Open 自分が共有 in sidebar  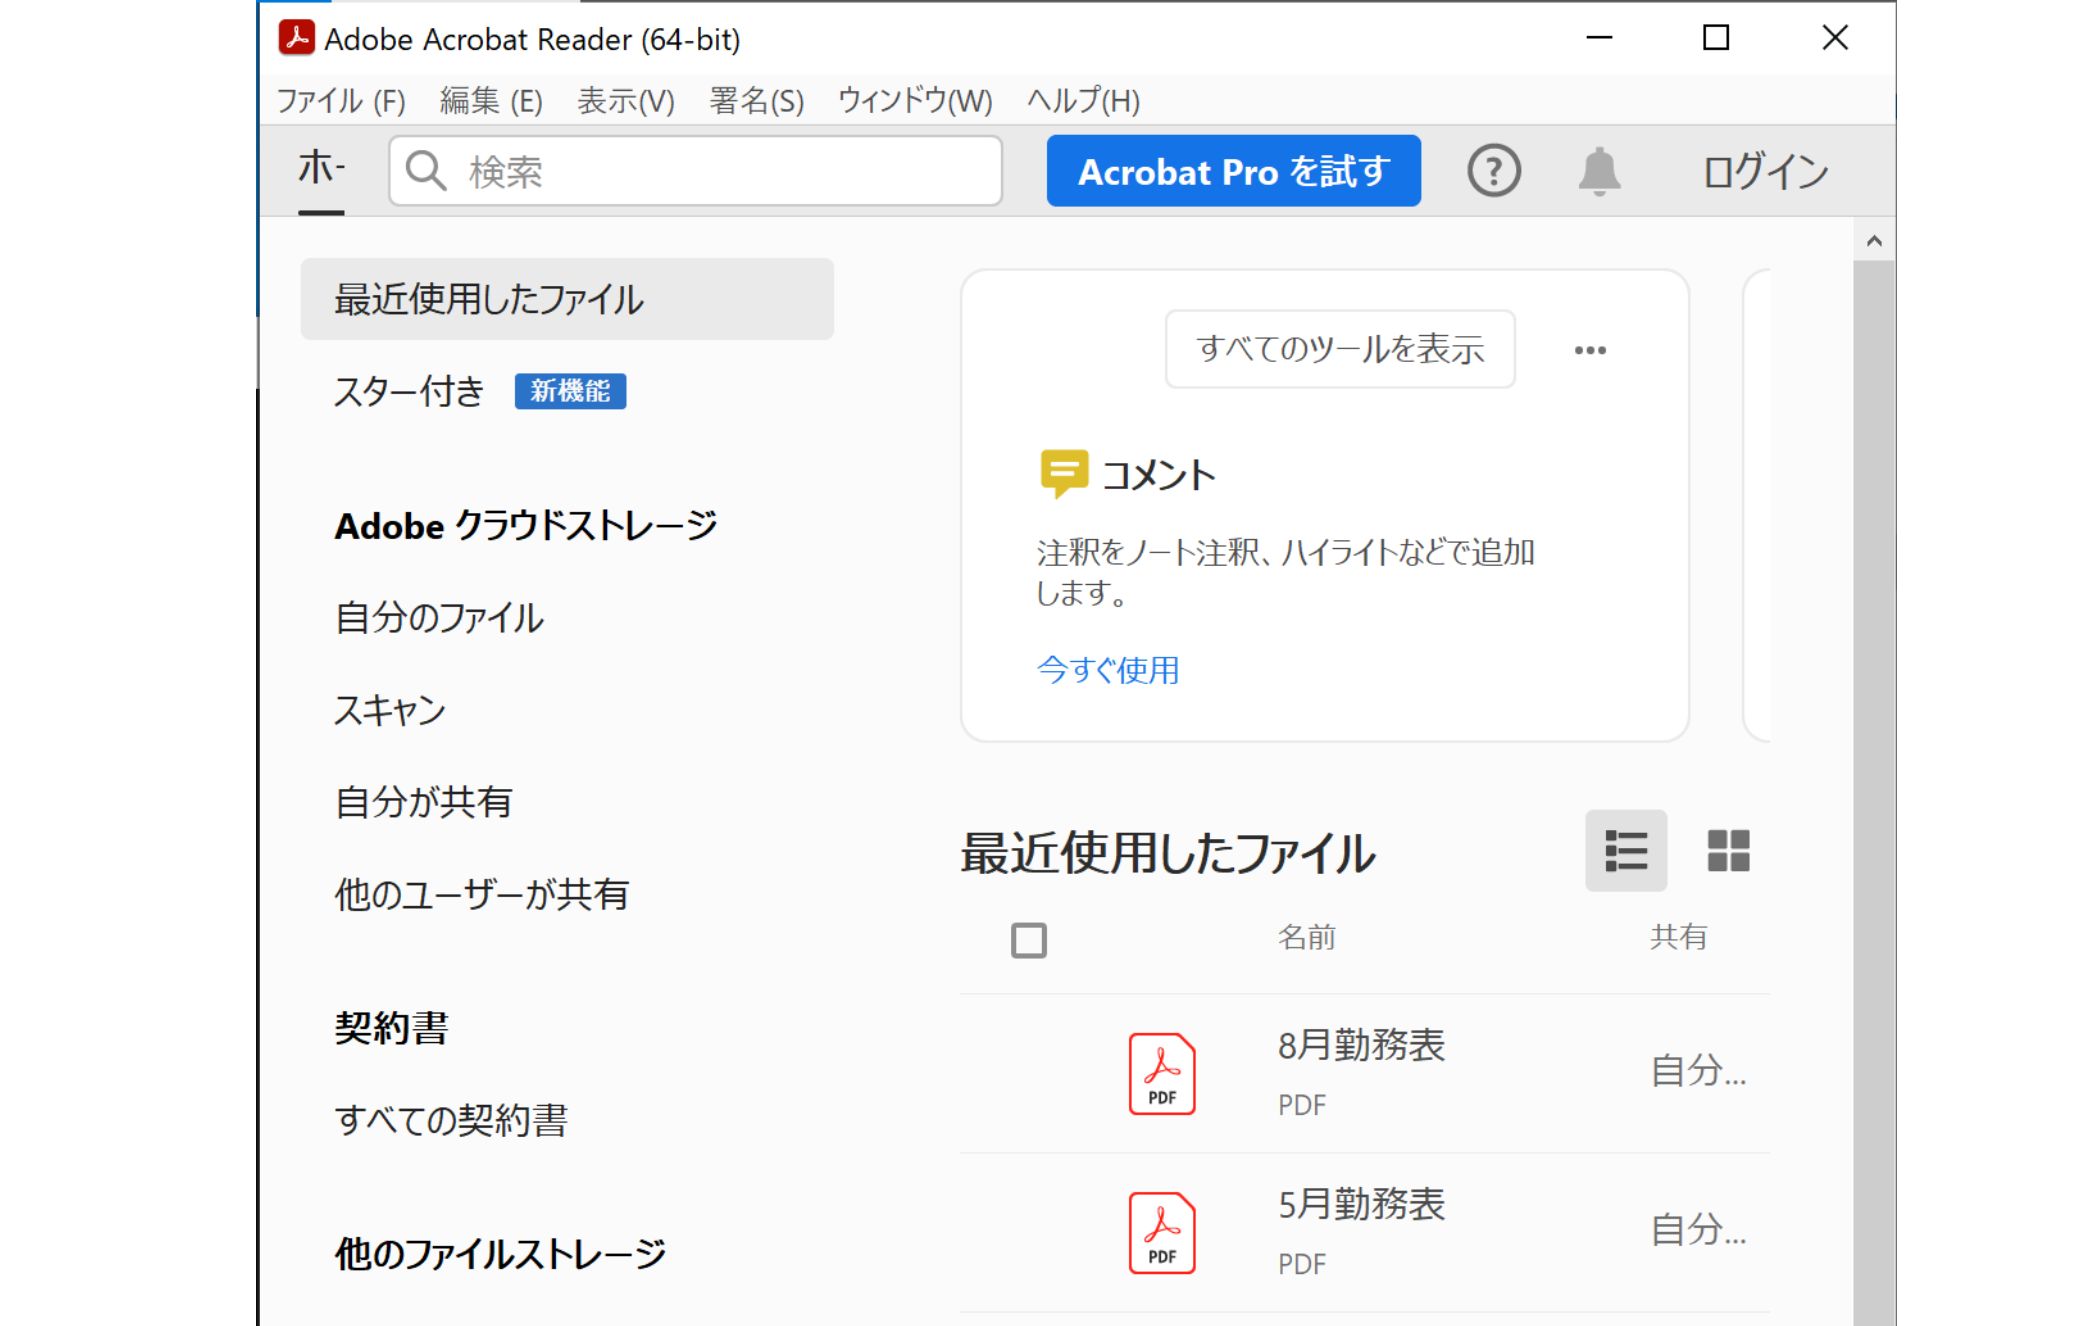423,802
